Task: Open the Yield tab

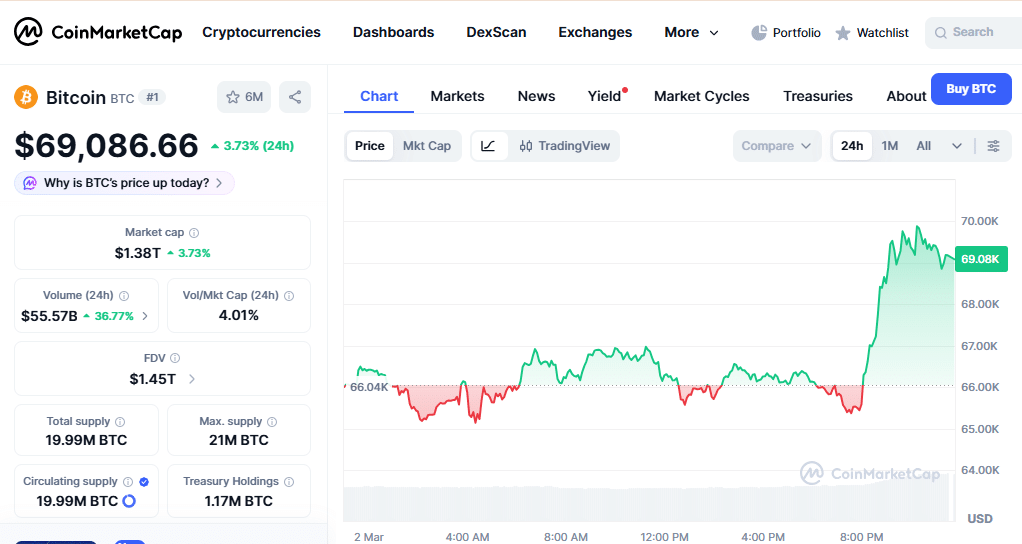Action: (x=604, y=96)
